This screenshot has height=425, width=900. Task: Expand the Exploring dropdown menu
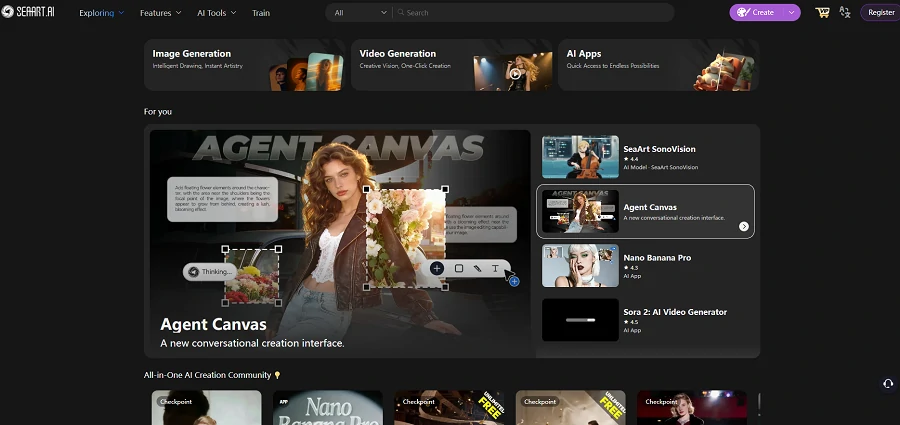click(x=101, y=13)
